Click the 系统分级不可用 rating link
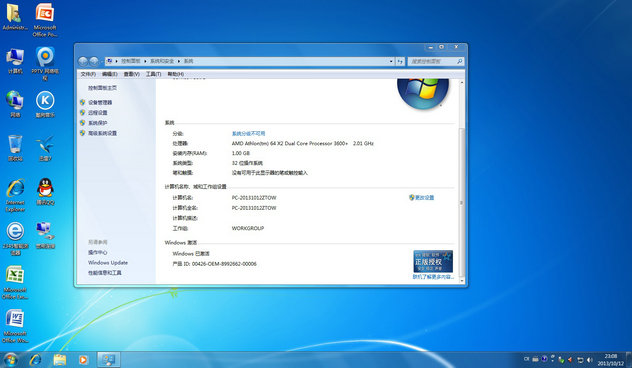This screenshot has height=368, width=632. coord(248,133)
